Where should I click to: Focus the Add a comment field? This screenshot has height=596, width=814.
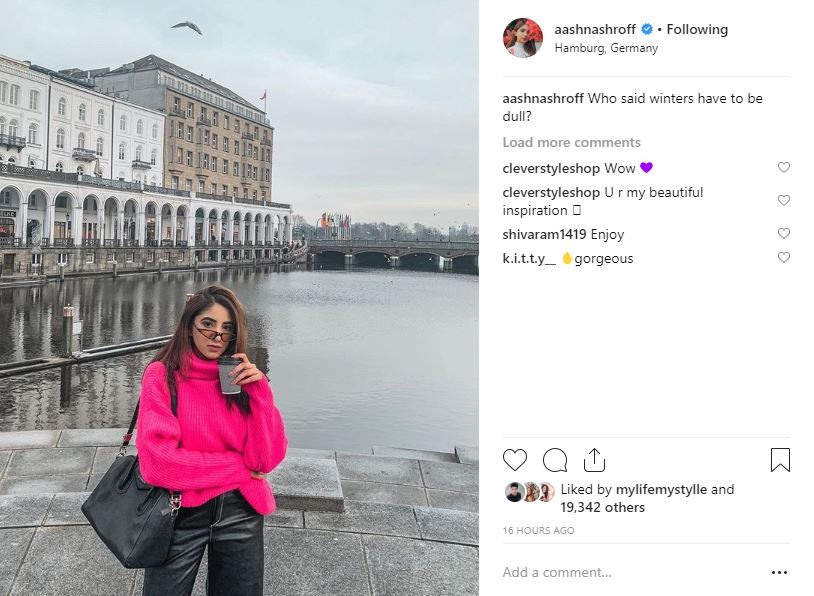pyautogui.click(x=633, y=572)
